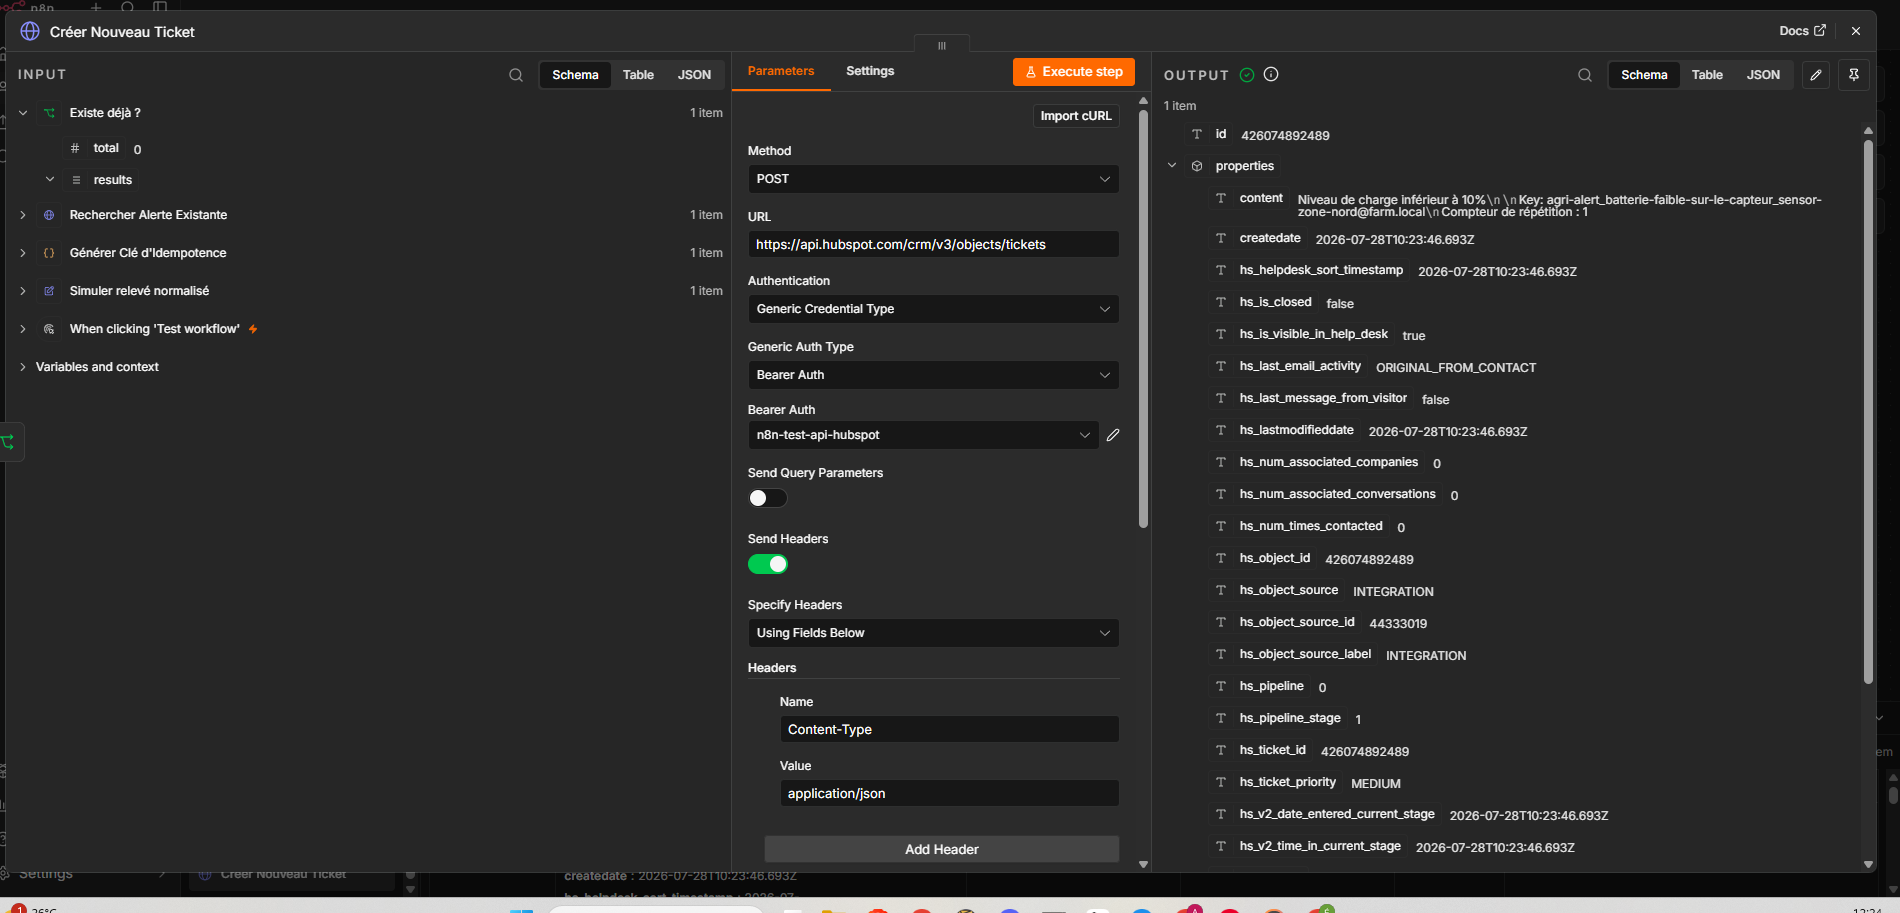Screen dimensions: 1900x913
Task: Click the Import cURL button
Action: click(1076, 116)
